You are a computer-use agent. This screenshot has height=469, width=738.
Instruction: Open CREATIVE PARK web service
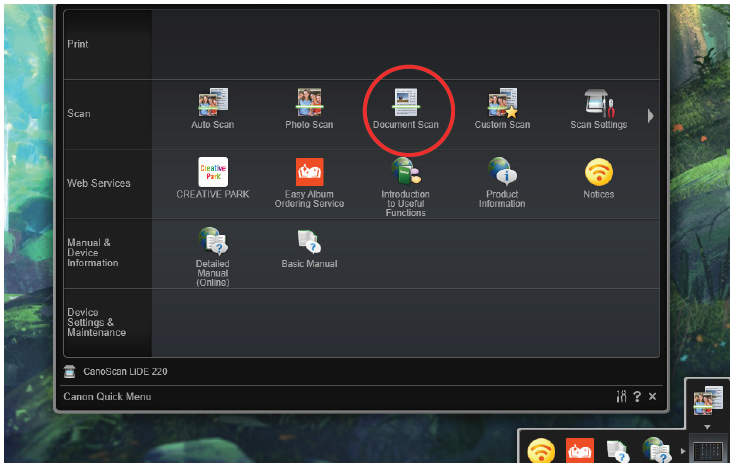point(214,179)
